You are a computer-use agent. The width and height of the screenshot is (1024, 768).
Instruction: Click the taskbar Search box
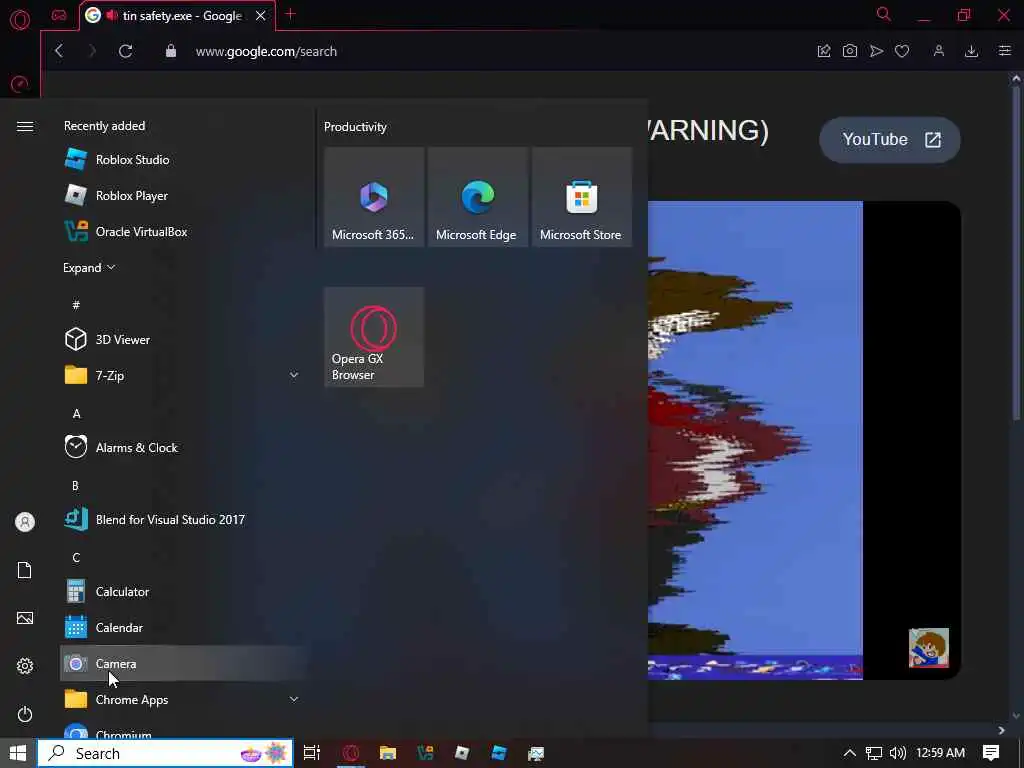[165, 753]
